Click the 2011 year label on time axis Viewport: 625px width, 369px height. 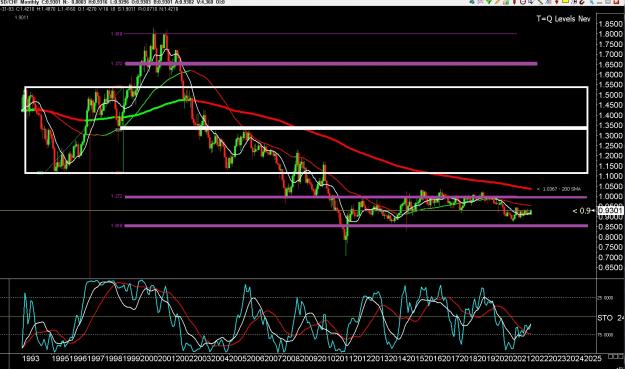tap(344, 359)
